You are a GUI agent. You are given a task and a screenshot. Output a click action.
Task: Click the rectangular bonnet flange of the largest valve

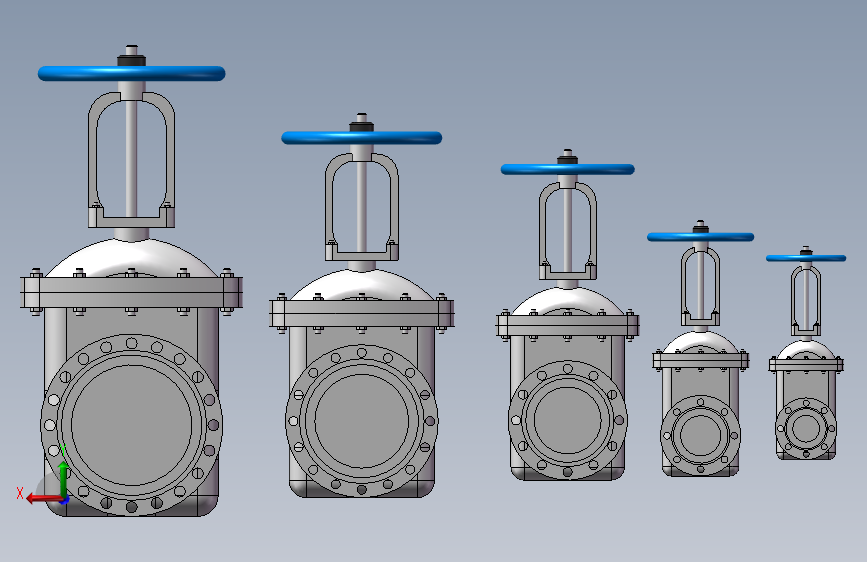[132, 293]
